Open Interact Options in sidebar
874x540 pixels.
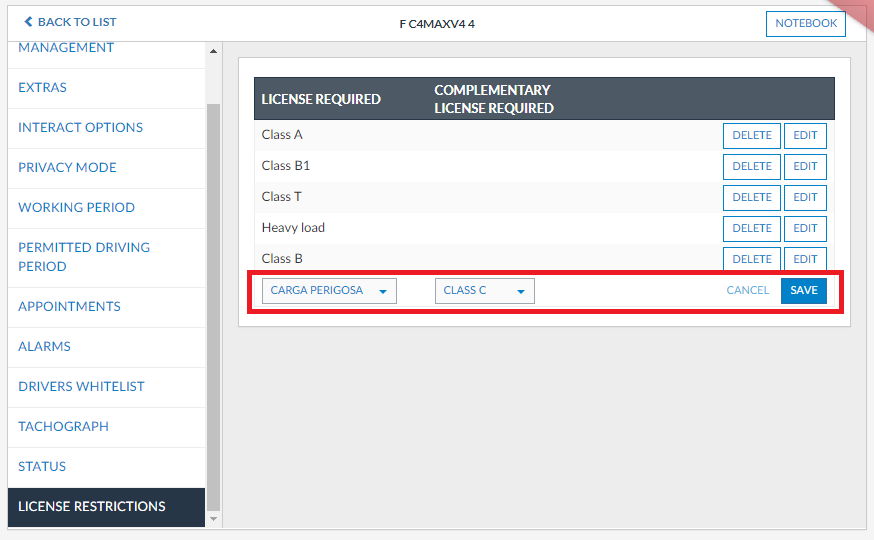(x=80, y=128)
